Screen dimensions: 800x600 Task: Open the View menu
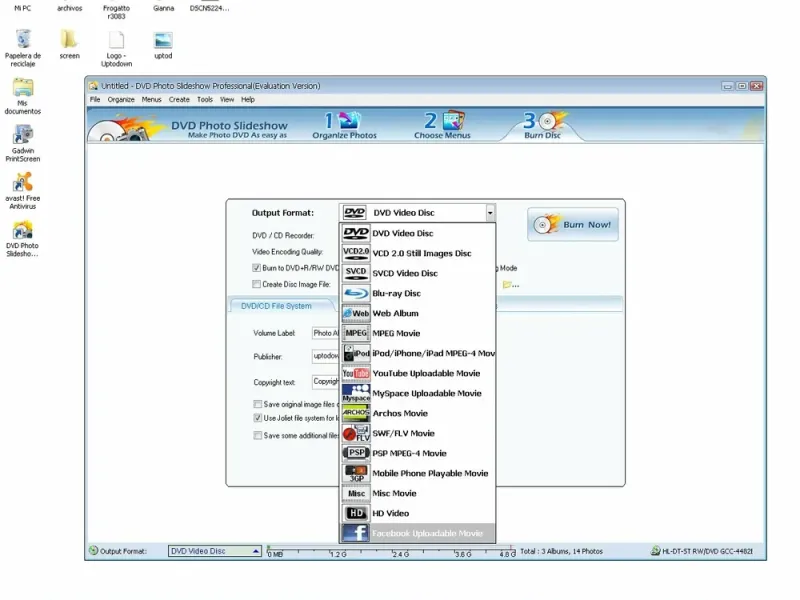[x=227, y=99]
